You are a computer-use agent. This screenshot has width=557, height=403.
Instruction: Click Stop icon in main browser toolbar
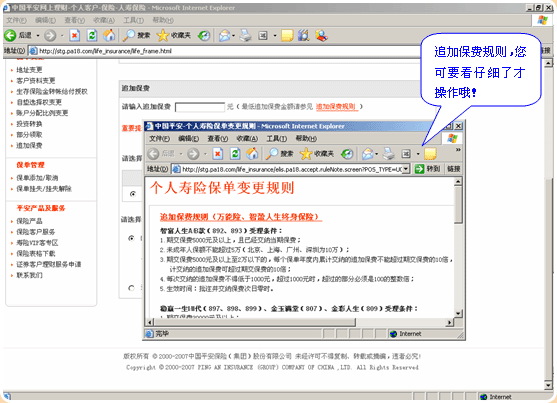[x=75, y=35]
